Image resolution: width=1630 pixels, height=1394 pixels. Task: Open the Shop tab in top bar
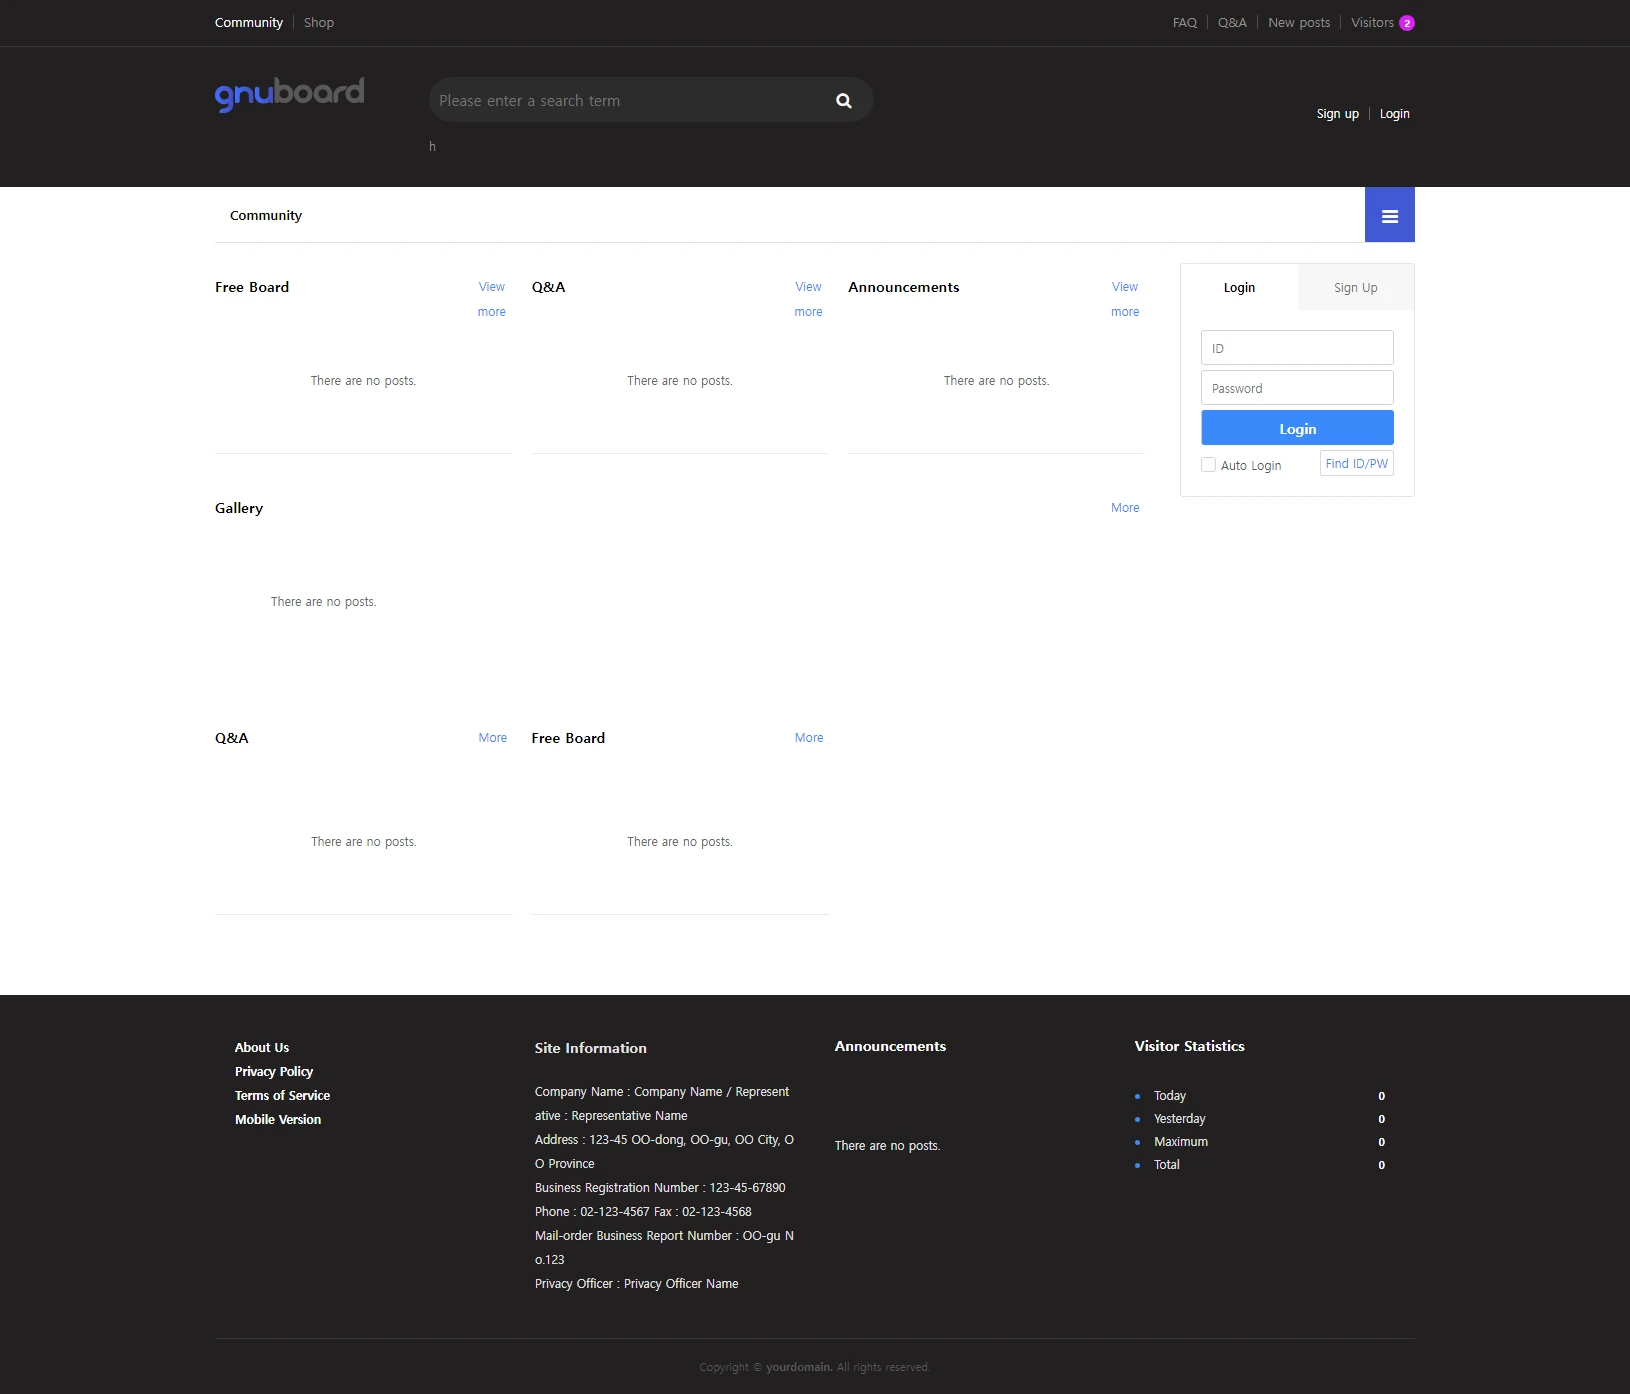point(319,23)
